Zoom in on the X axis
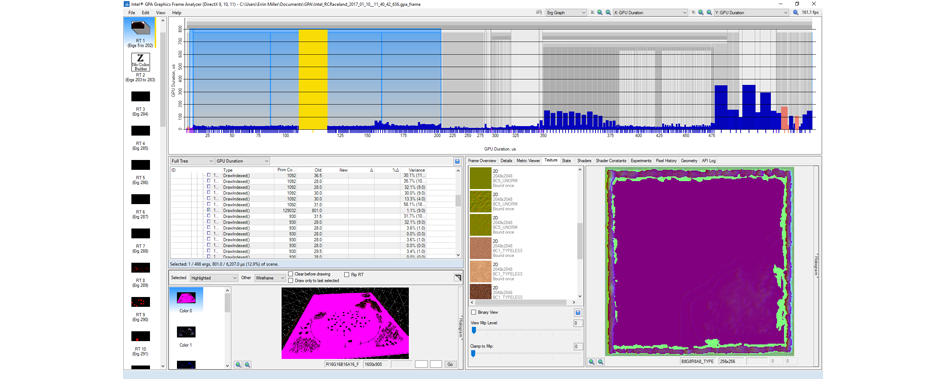The width and height of the screenshot is (947, 379). click(x=599, y=12)
